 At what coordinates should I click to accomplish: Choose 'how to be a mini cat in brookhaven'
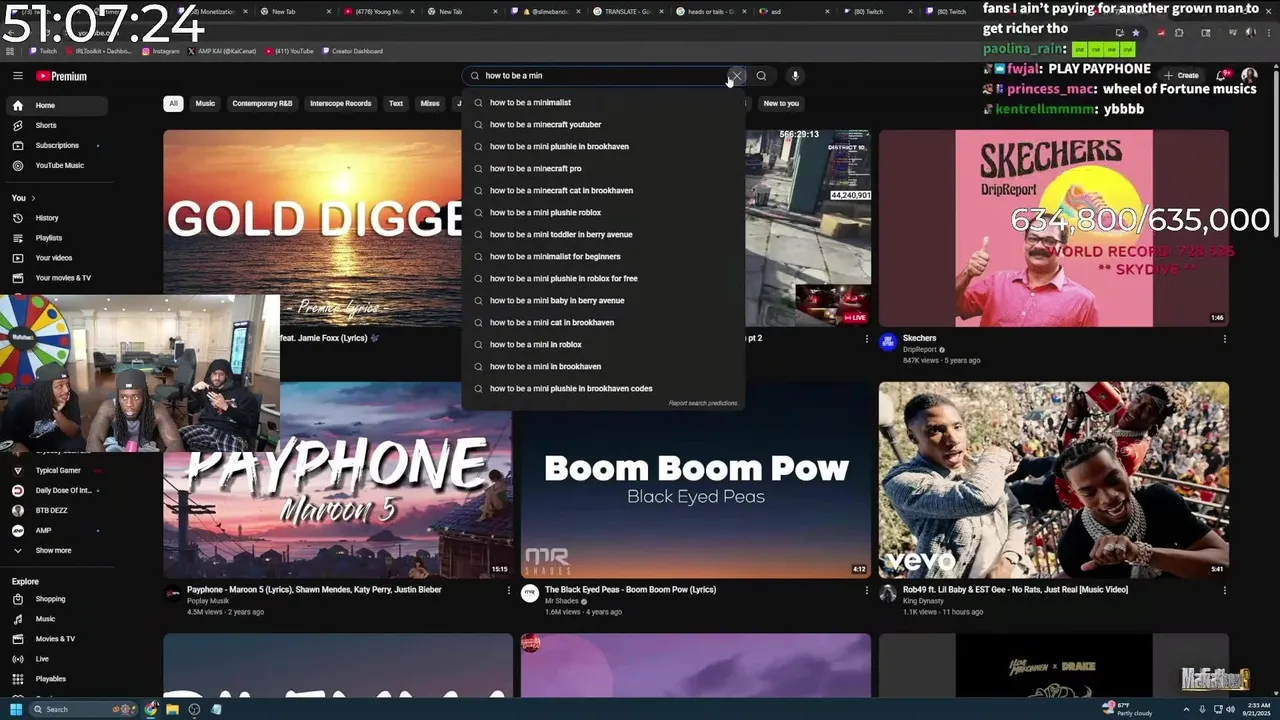(x=603, y=322)
